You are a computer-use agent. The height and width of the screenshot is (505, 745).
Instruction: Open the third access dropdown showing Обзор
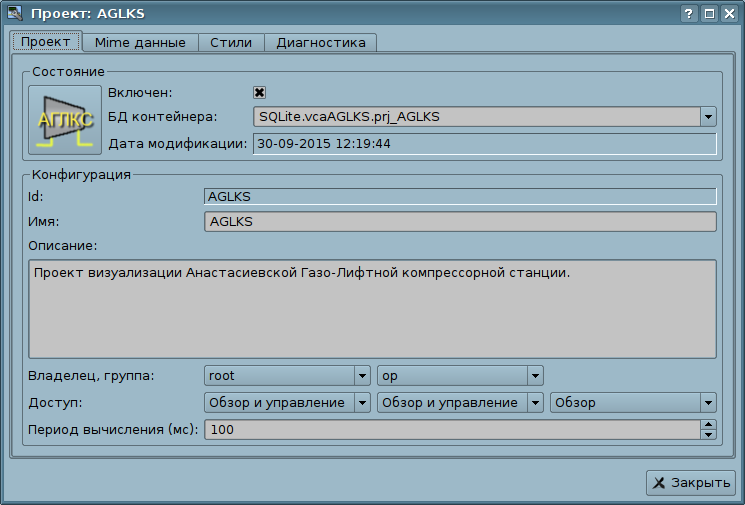click(708, 402)
